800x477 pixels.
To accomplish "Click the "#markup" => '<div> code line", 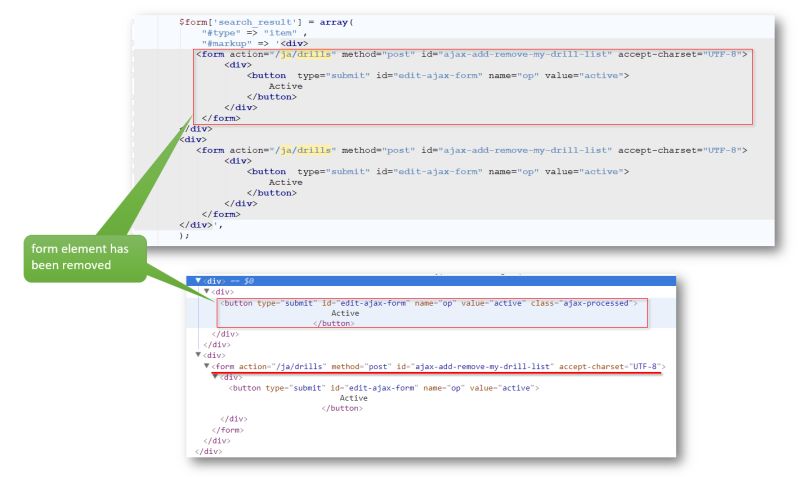I will (255, 43).
